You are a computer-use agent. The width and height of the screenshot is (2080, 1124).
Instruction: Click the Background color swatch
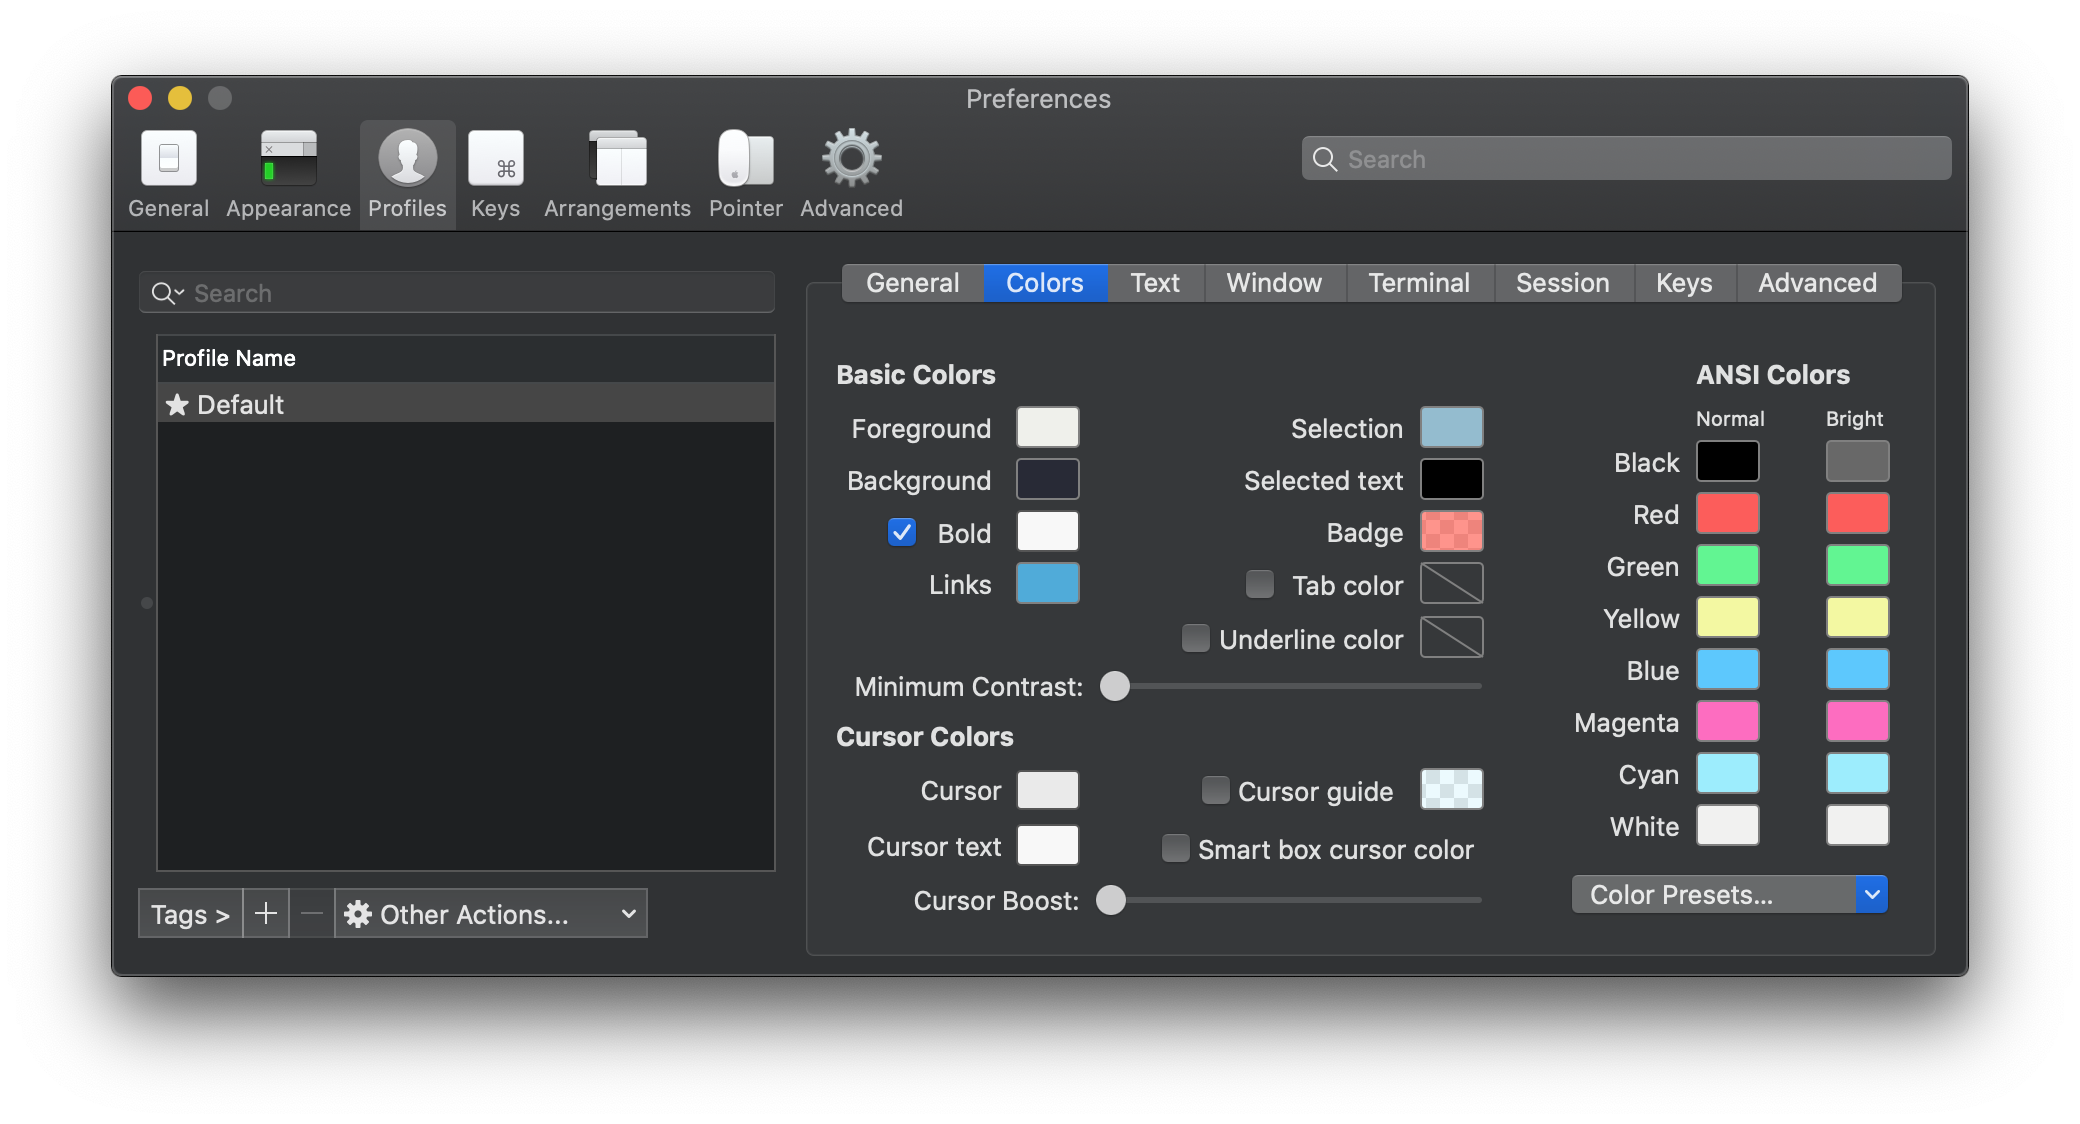point(1047,479)
